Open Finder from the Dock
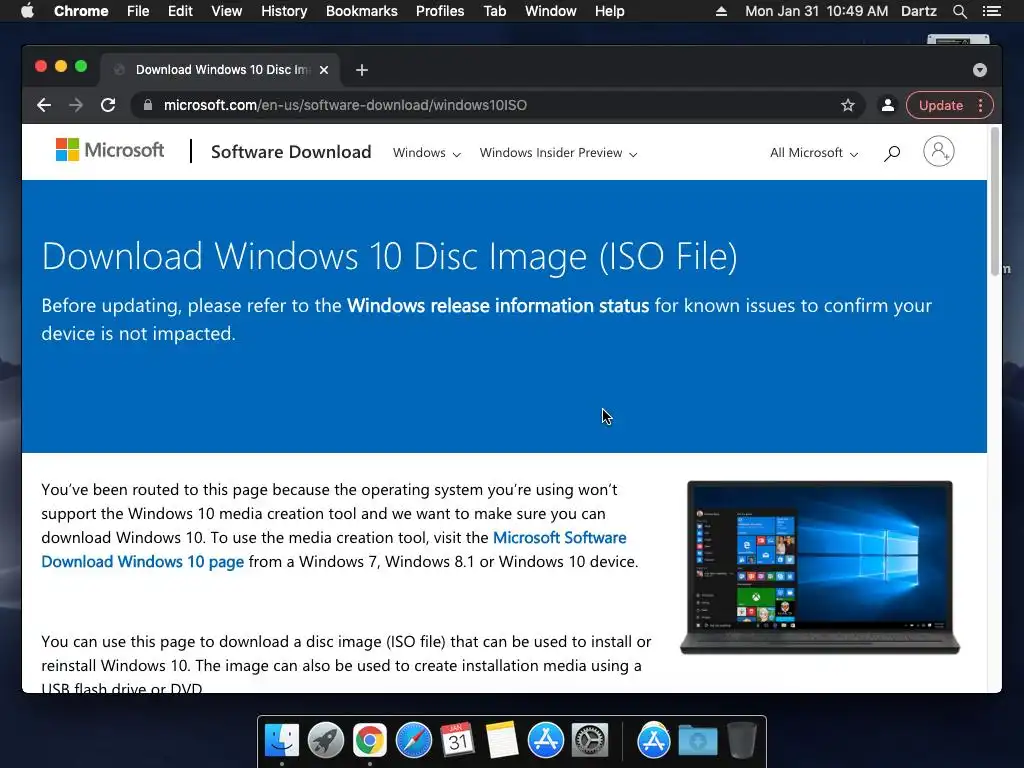The height and width of the screenshot is (768, 1024). coord(282,740)
